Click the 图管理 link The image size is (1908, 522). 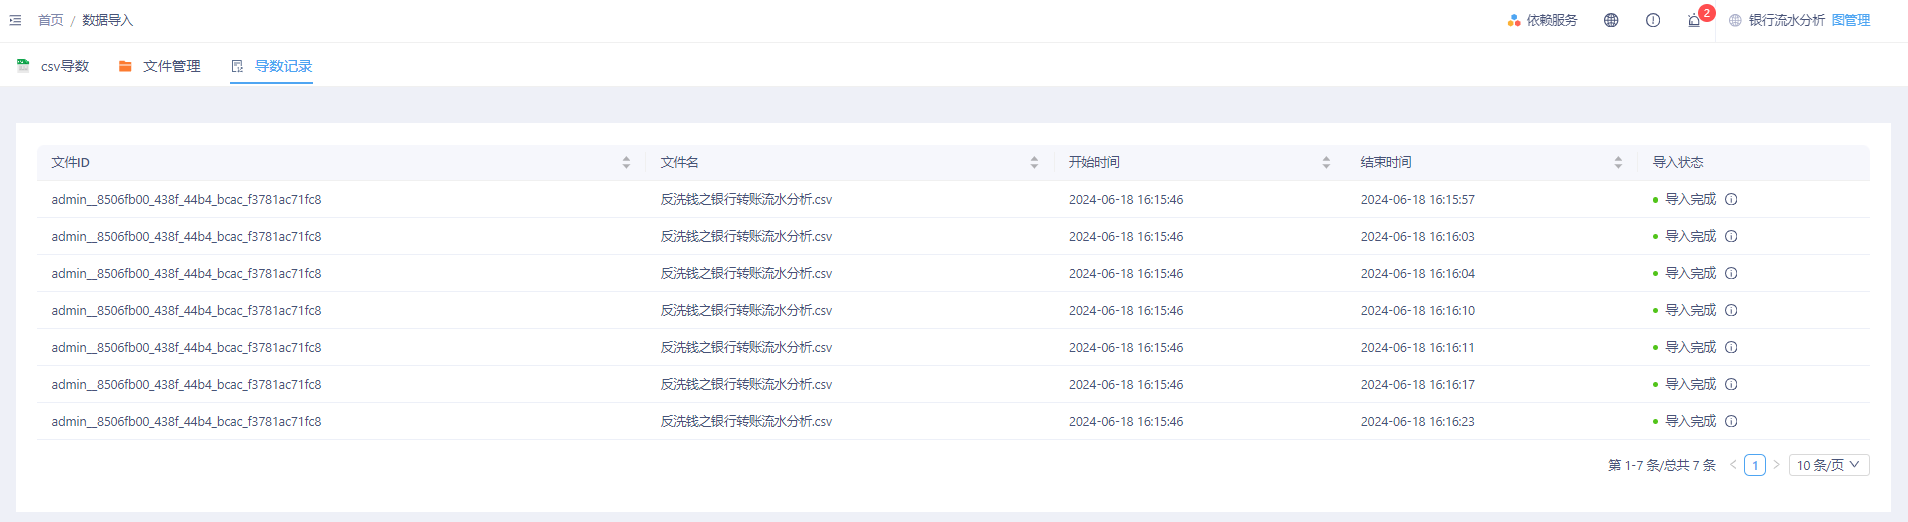click(x=1850, y=20)
